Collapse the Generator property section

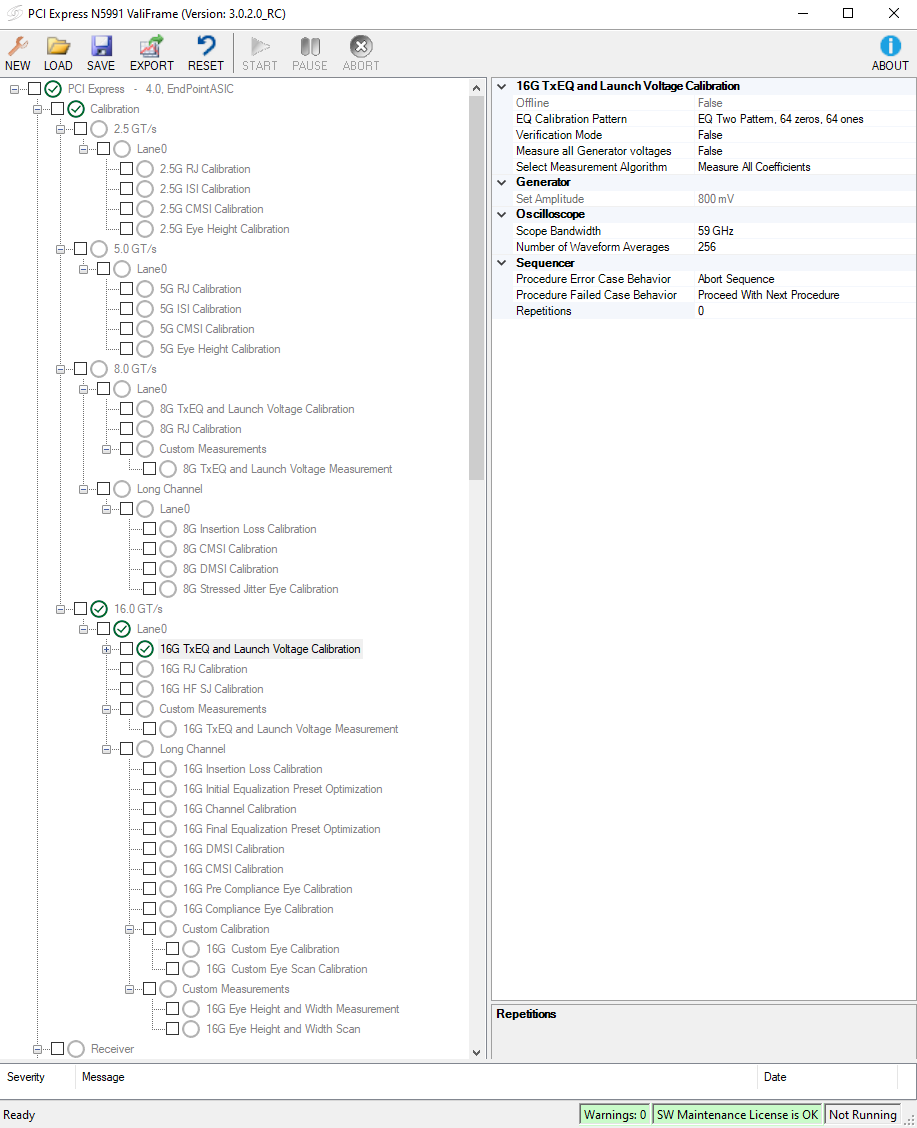[502, 183]
